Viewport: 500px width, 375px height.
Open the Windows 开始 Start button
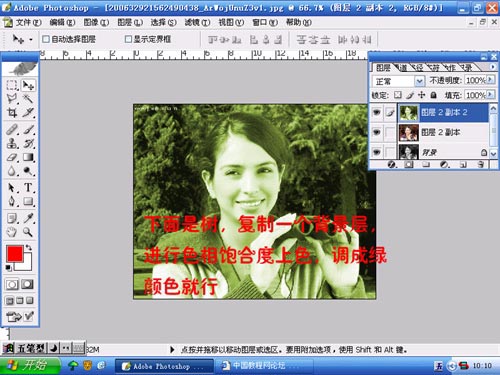click(x=30, y=365)
